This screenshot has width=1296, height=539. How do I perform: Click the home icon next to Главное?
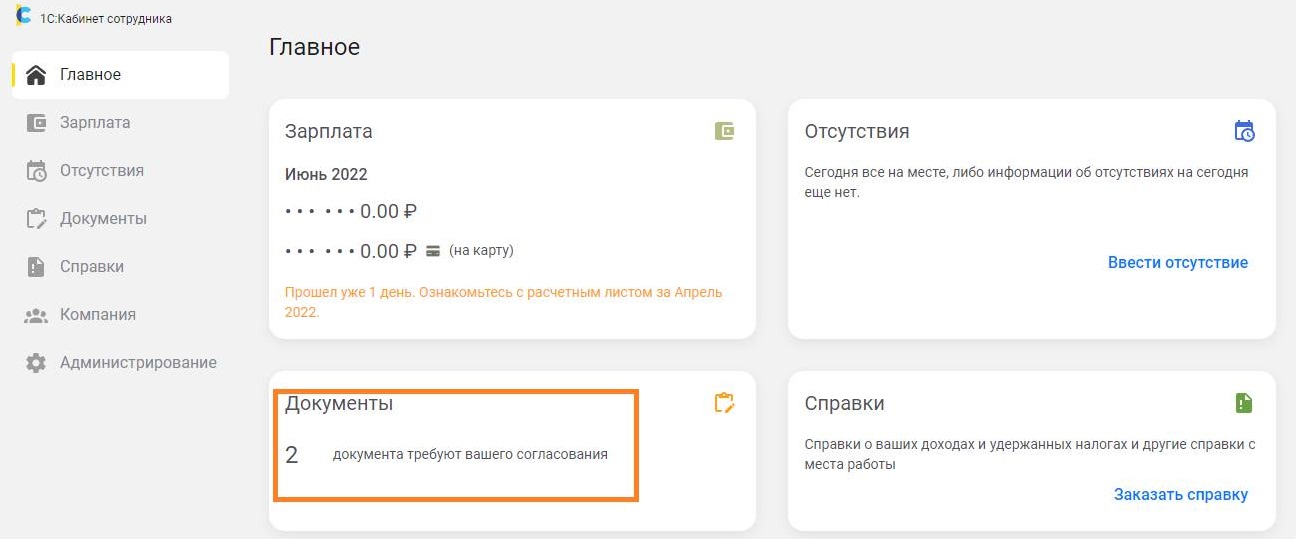tap(36, 75)
